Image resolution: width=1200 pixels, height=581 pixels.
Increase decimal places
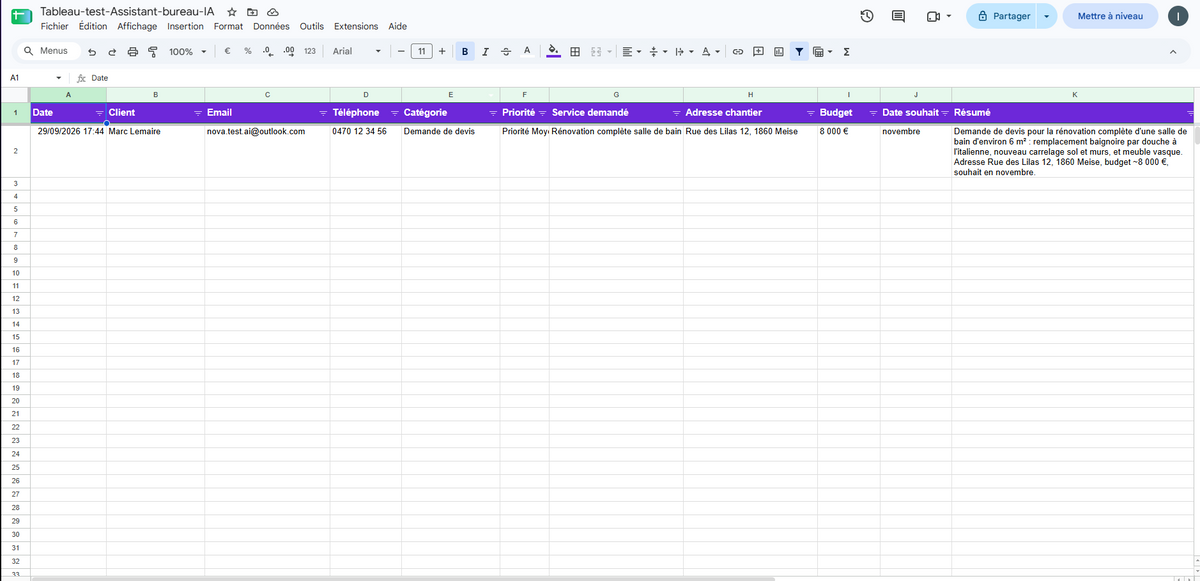[x=289, y=51]
